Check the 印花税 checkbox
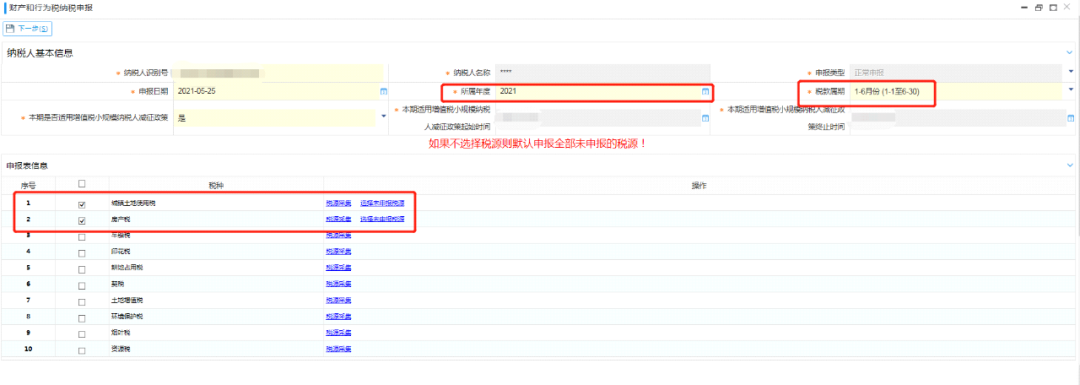Image resolution: width=1080 pixels, height=385 pixels. (x=83, y=253)
